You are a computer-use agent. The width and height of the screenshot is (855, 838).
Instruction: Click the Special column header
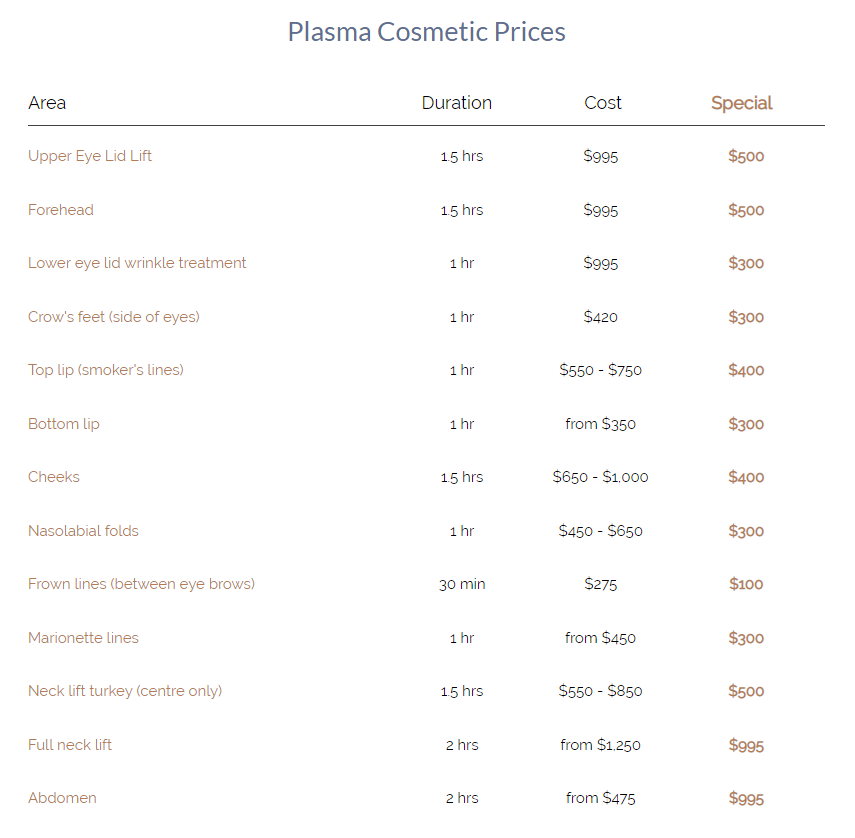742,103
